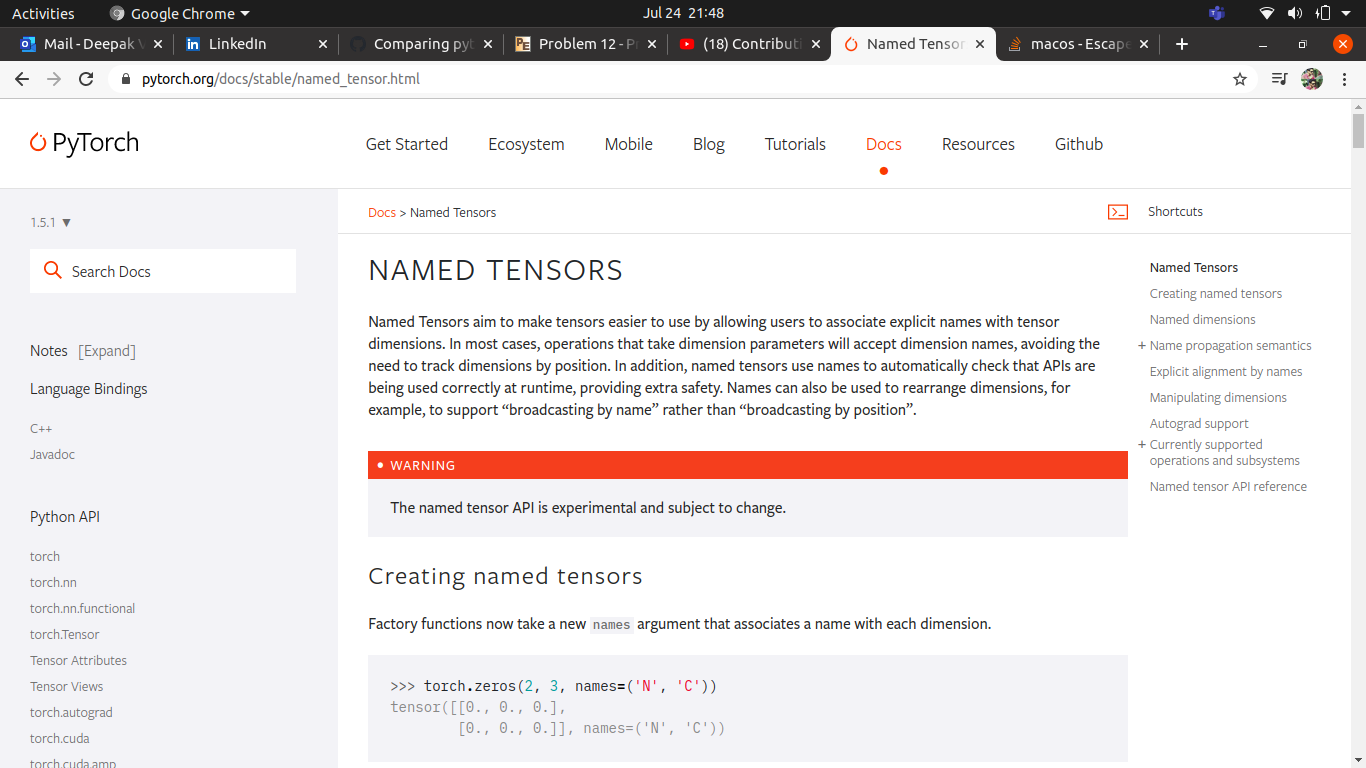Bookmark this page with the star icon
The height and width of the screenshot is (768, 1366).
(1240, 79)
